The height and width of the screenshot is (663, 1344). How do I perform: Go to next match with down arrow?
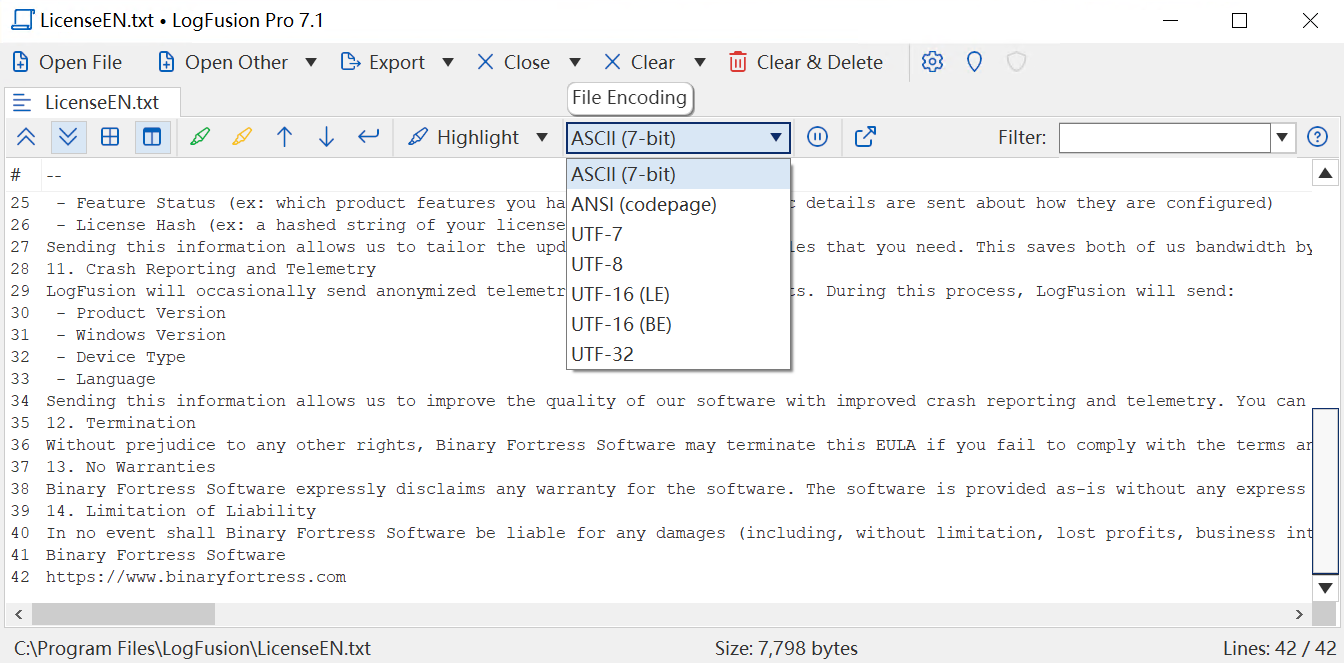pos(326,137)
